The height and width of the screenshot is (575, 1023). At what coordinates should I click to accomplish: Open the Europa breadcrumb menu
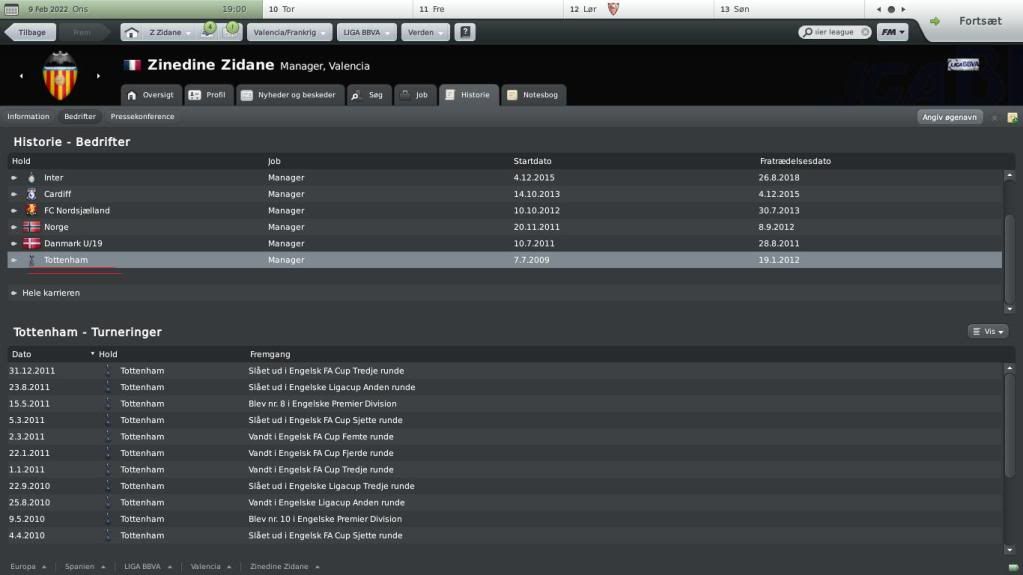pos(28,567)
